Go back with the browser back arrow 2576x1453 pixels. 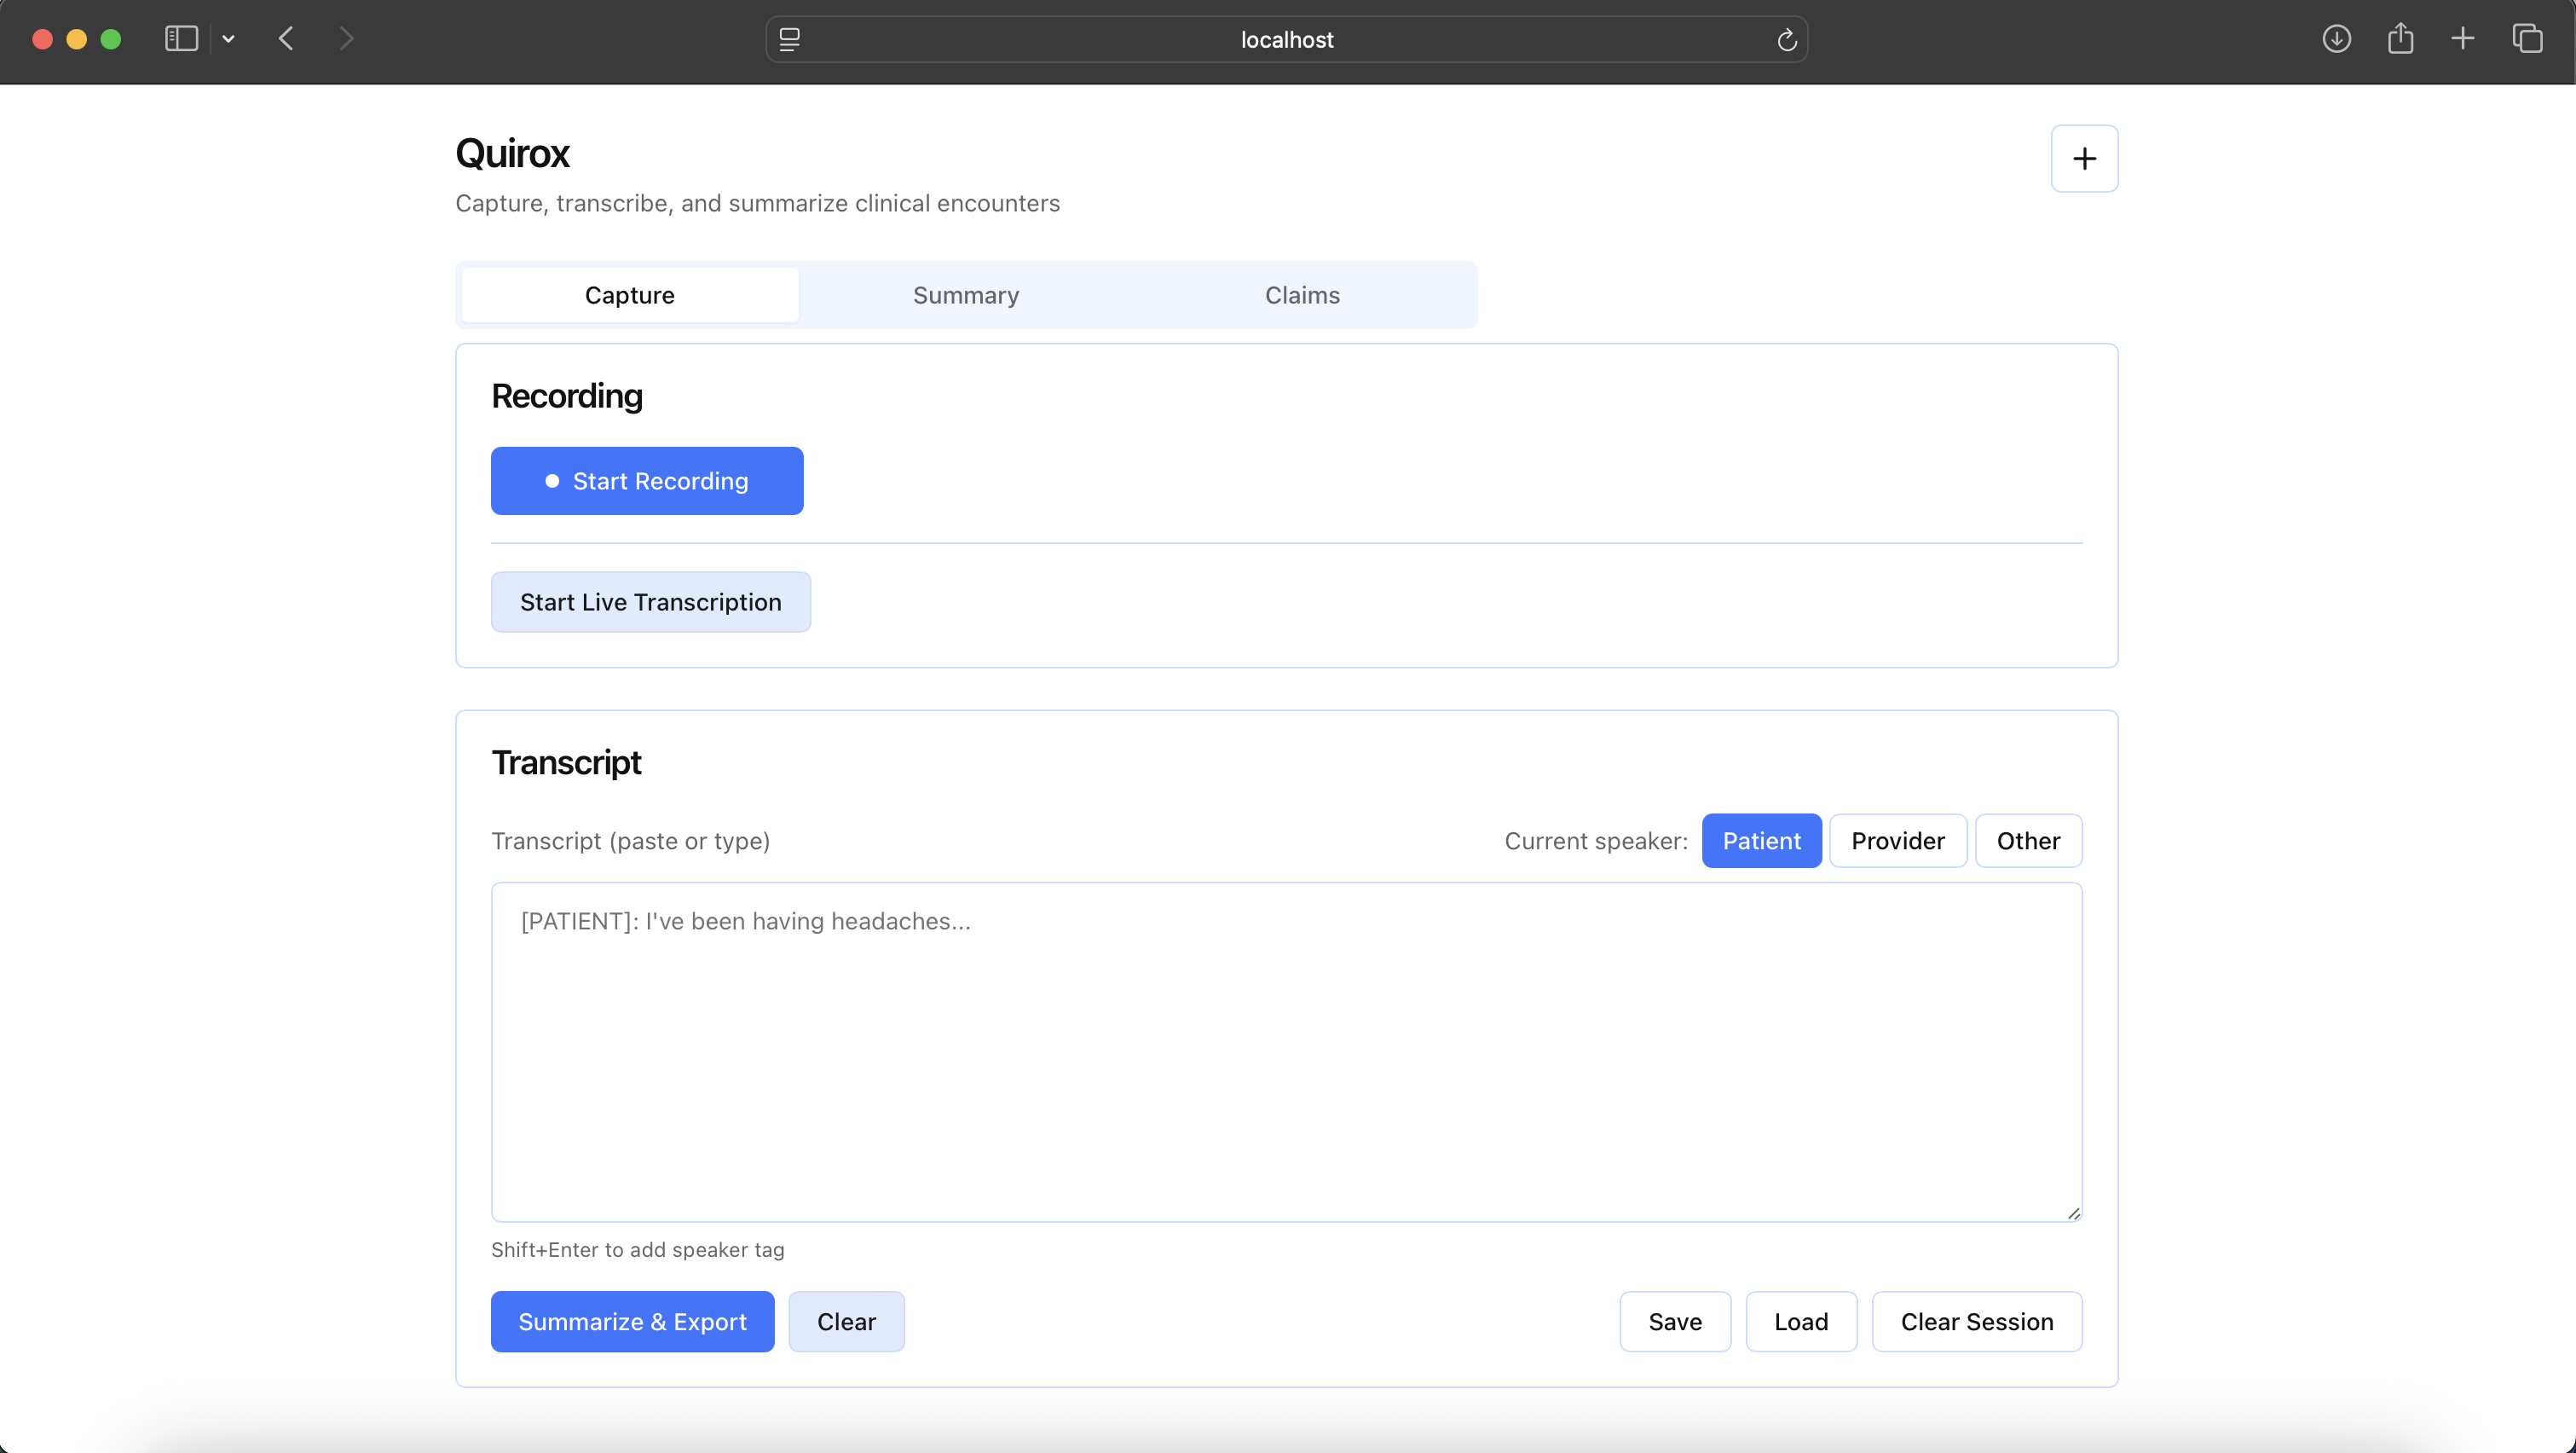click(x=287, y=39)
